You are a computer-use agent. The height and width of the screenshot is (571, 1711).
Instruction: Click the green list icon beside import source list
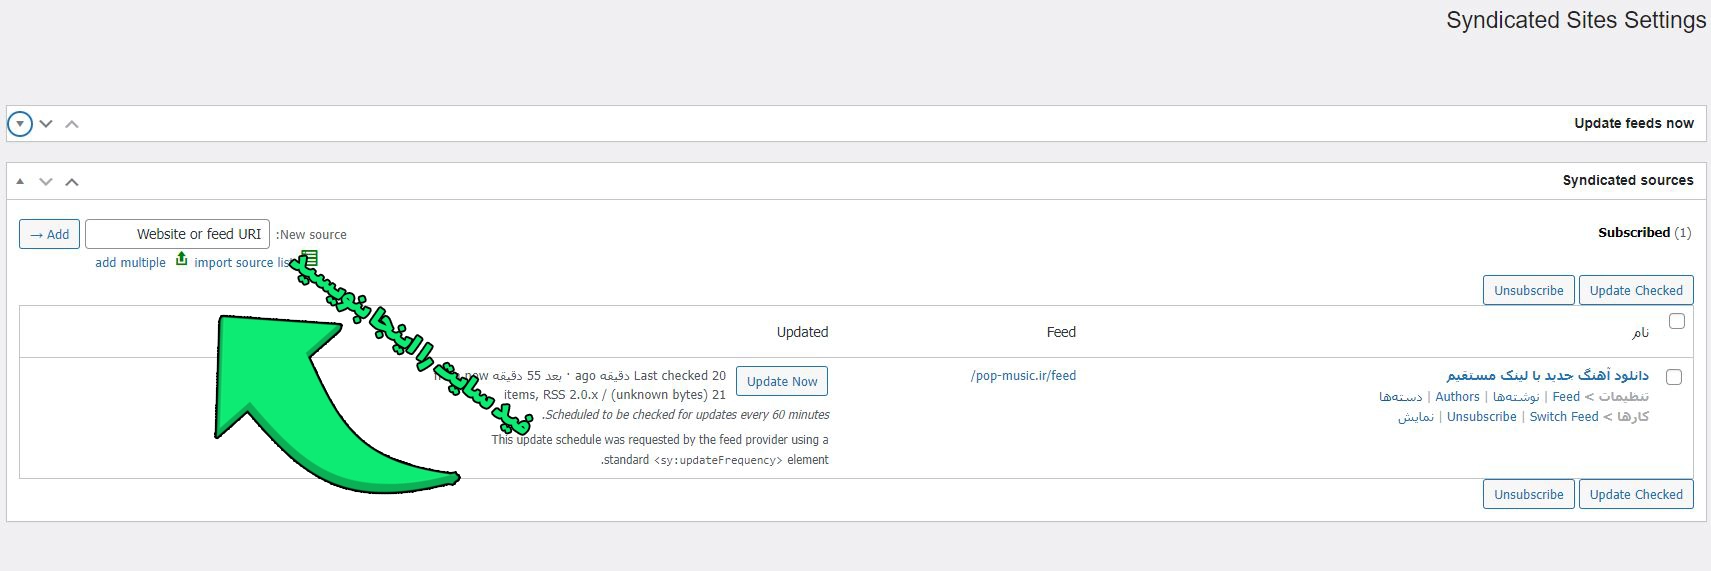309,259
